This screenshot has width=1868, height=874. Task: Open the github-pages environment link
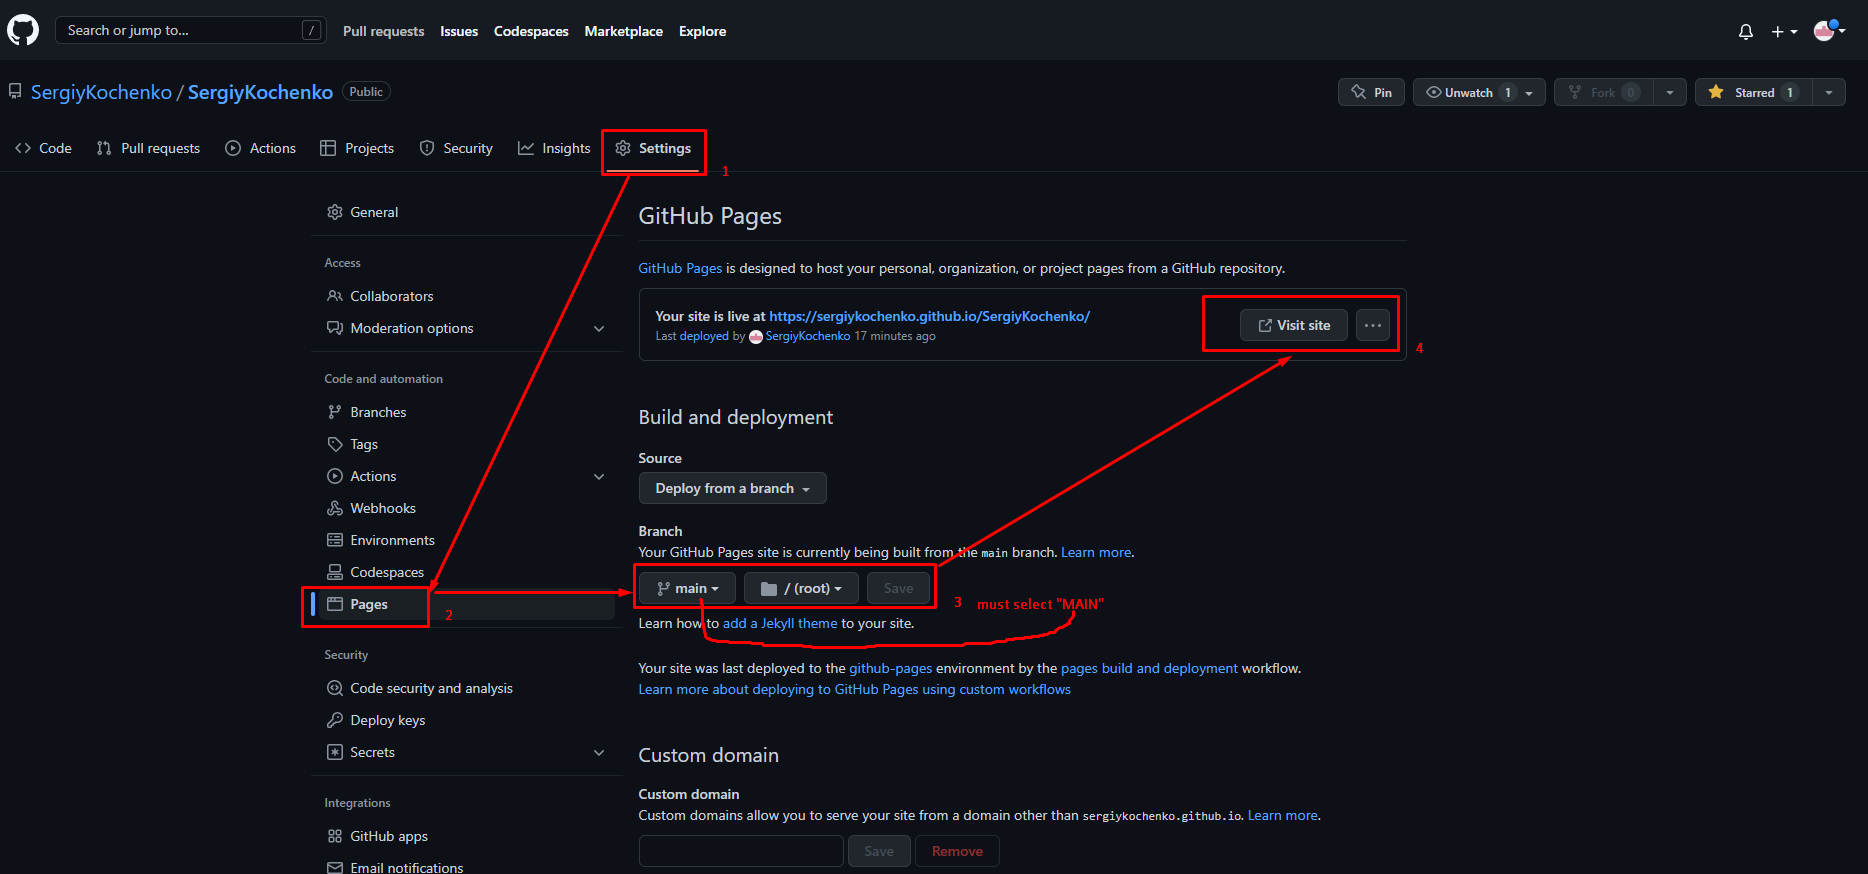(890, 668)
